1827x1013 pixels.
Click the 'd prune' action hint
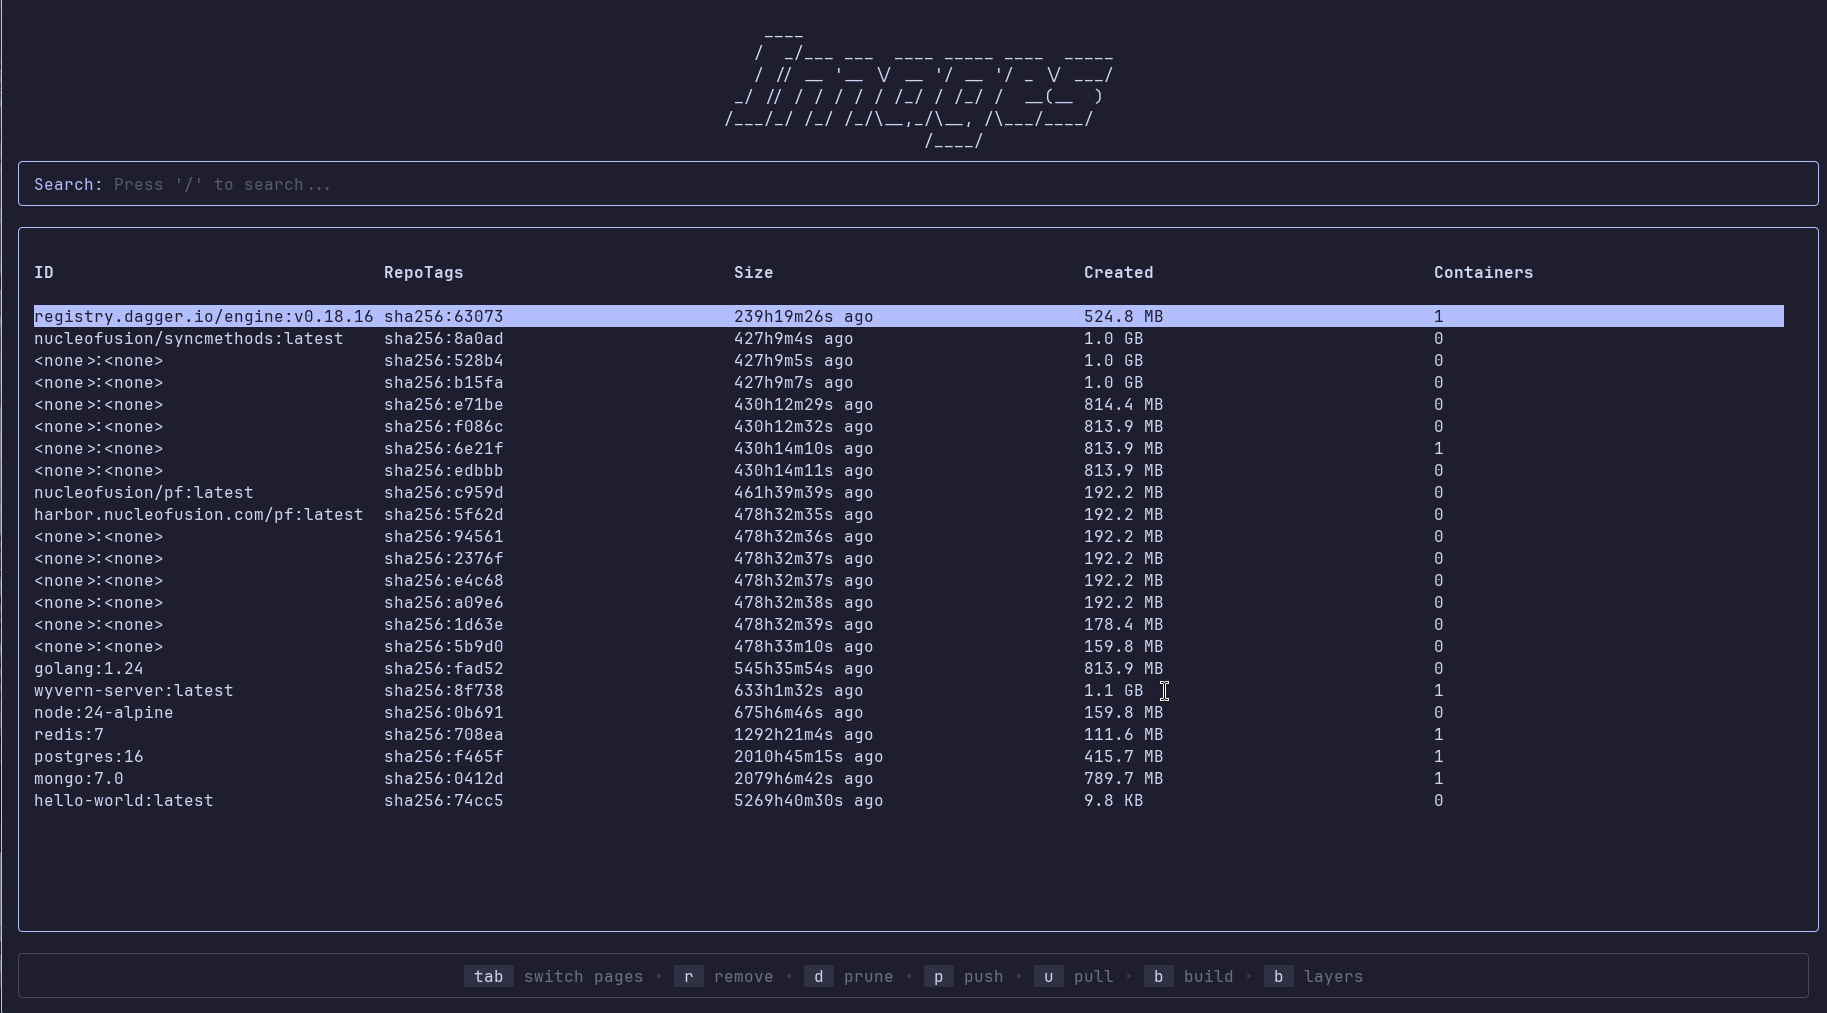[851, 976]
